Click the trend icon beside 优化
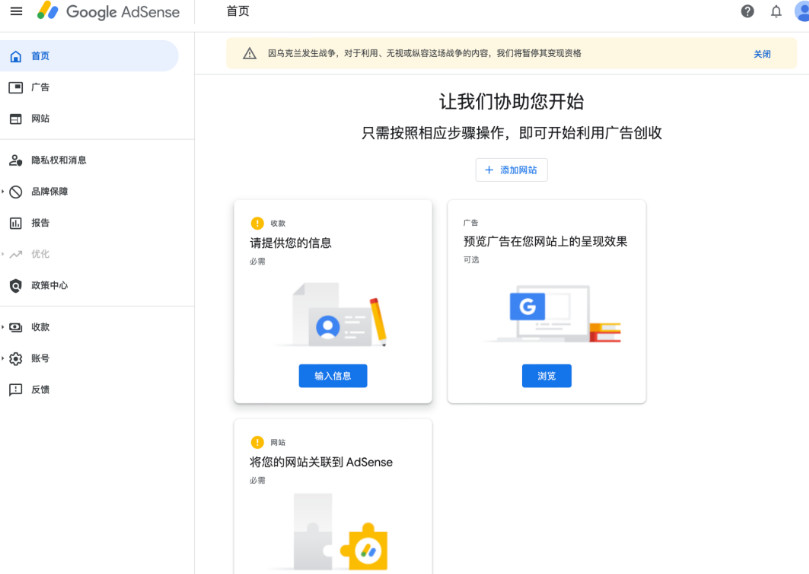 click(x=16, y=254)
